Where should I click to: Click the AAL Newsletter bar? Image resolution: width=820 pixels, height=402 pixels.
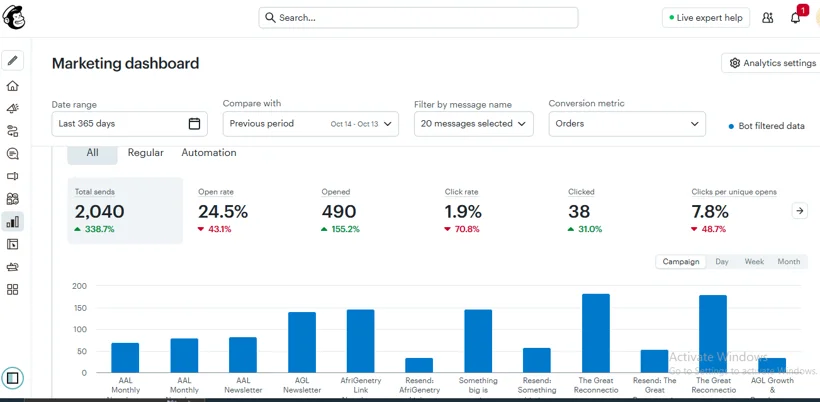click(x=243, y=355)
